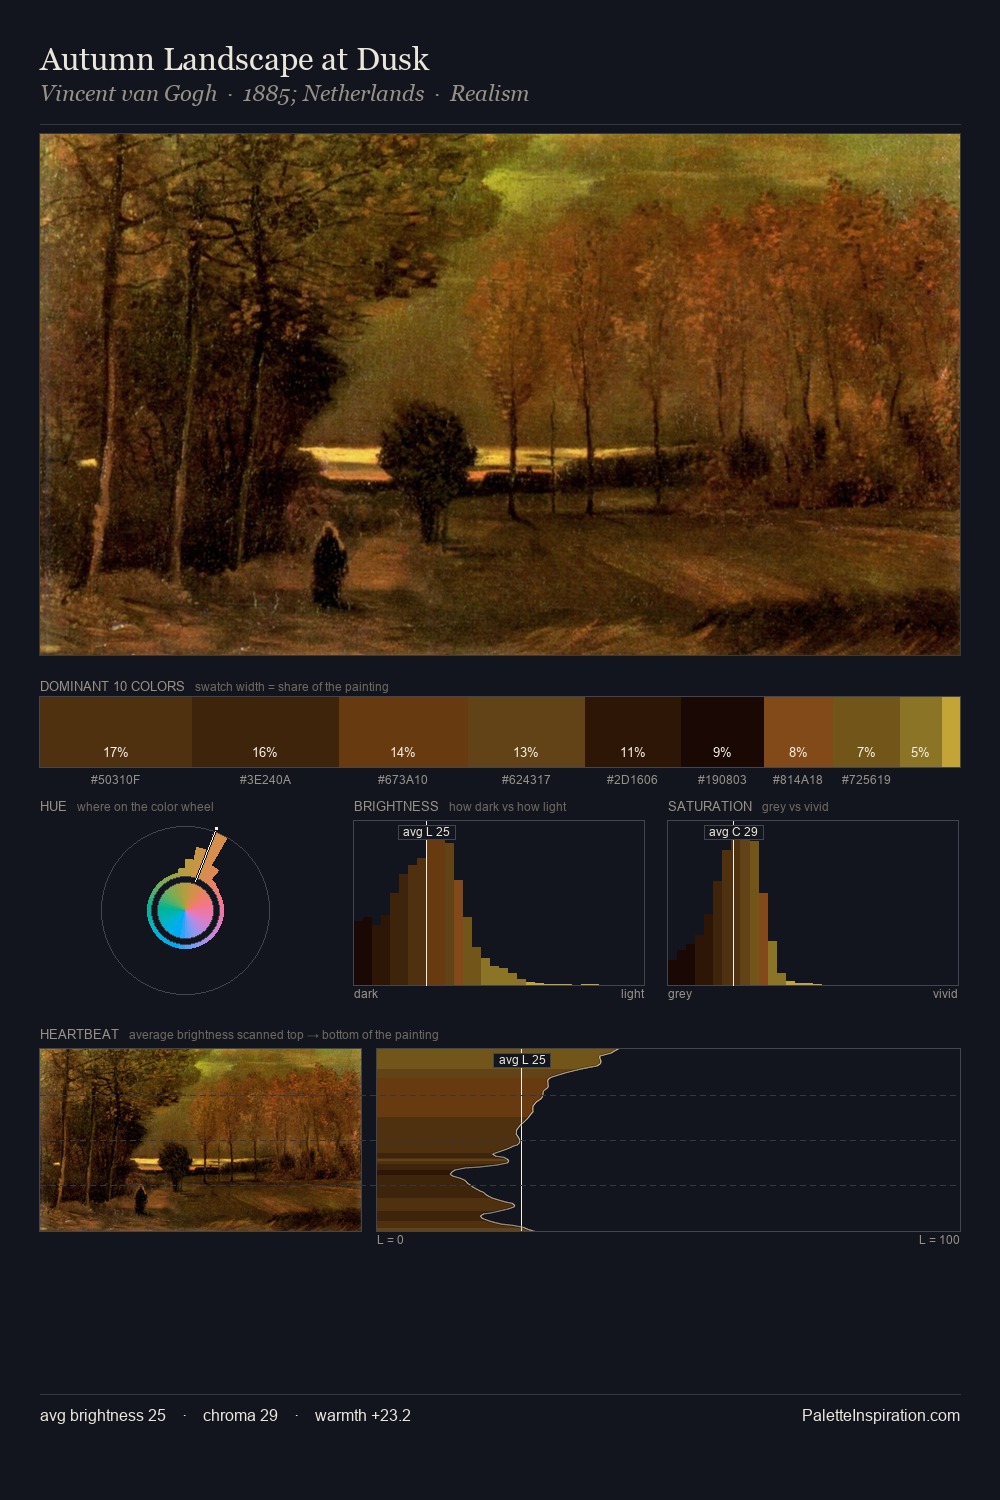
Task: Click the 'light' brightness axis label
Action: [x=632, y=994]
